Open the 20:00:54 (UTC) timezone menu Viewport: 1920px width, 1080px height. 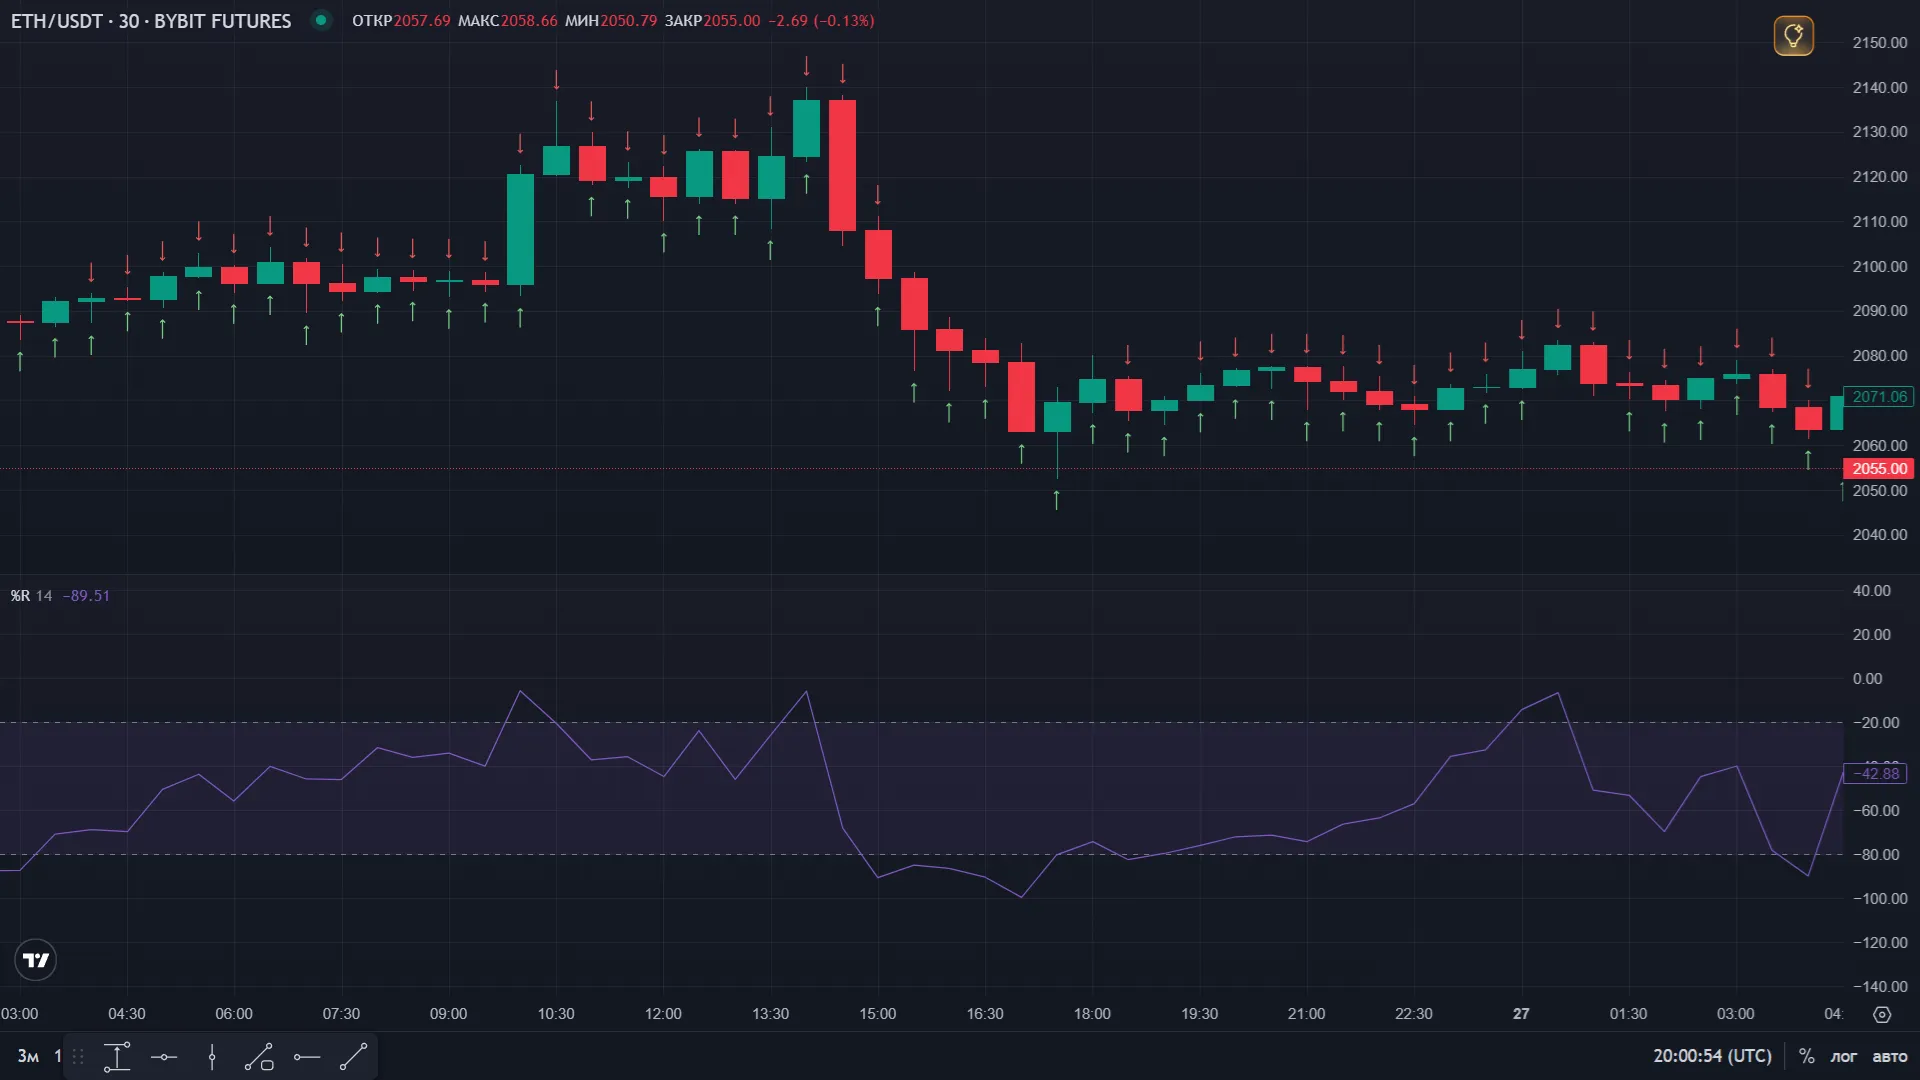tap(1712, 1056)
